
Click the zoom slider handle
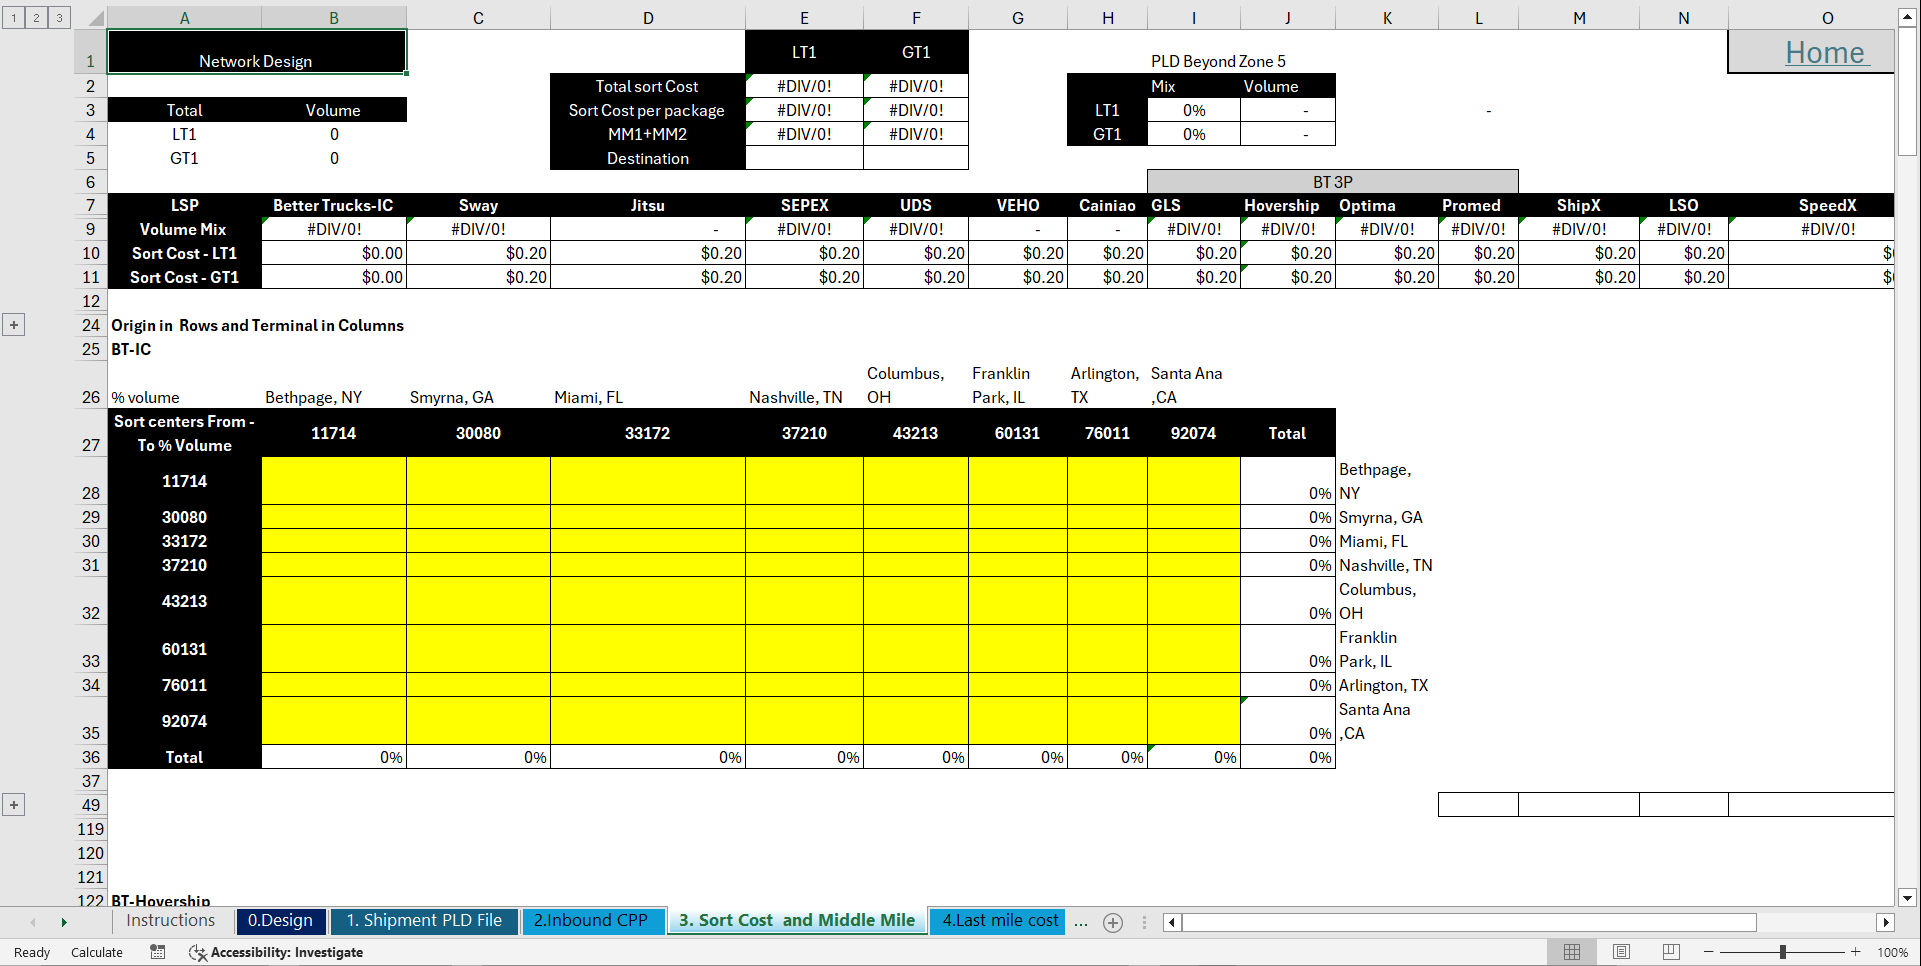click(x=1783, y=952)
